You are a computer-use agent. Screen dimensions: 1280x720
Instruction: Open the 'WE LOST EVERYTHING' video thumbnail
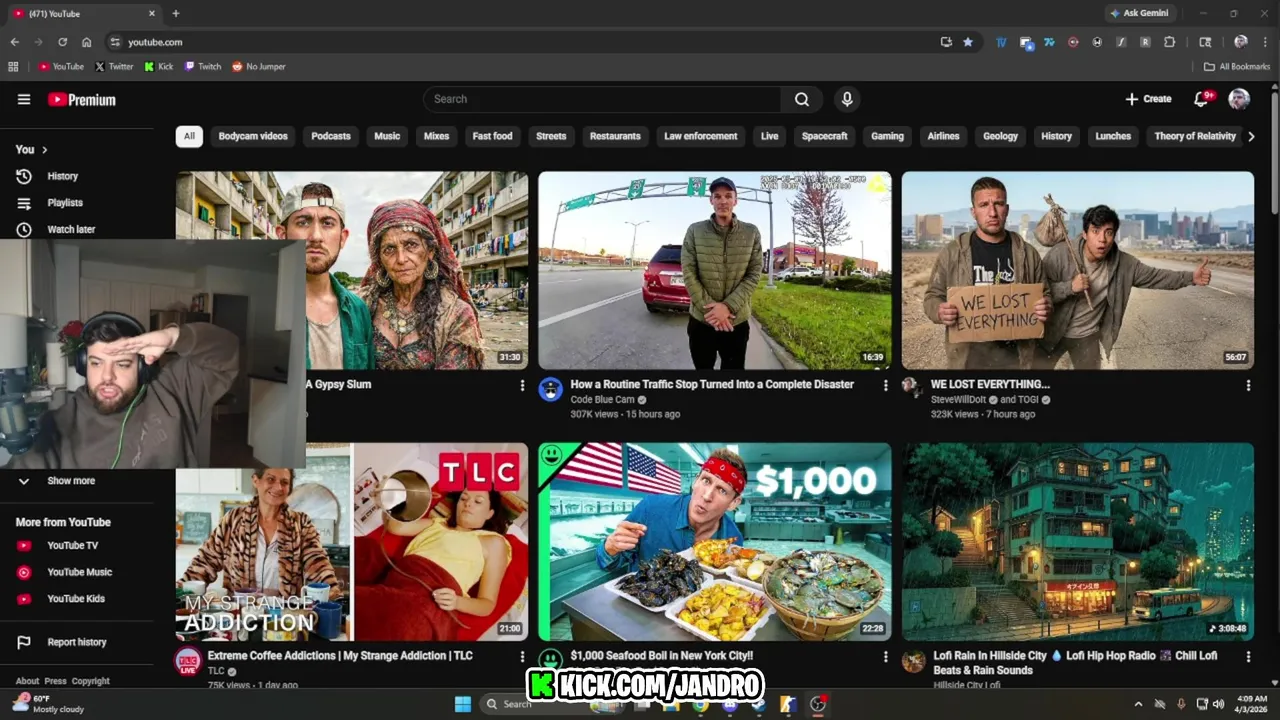pos(1078,271)
